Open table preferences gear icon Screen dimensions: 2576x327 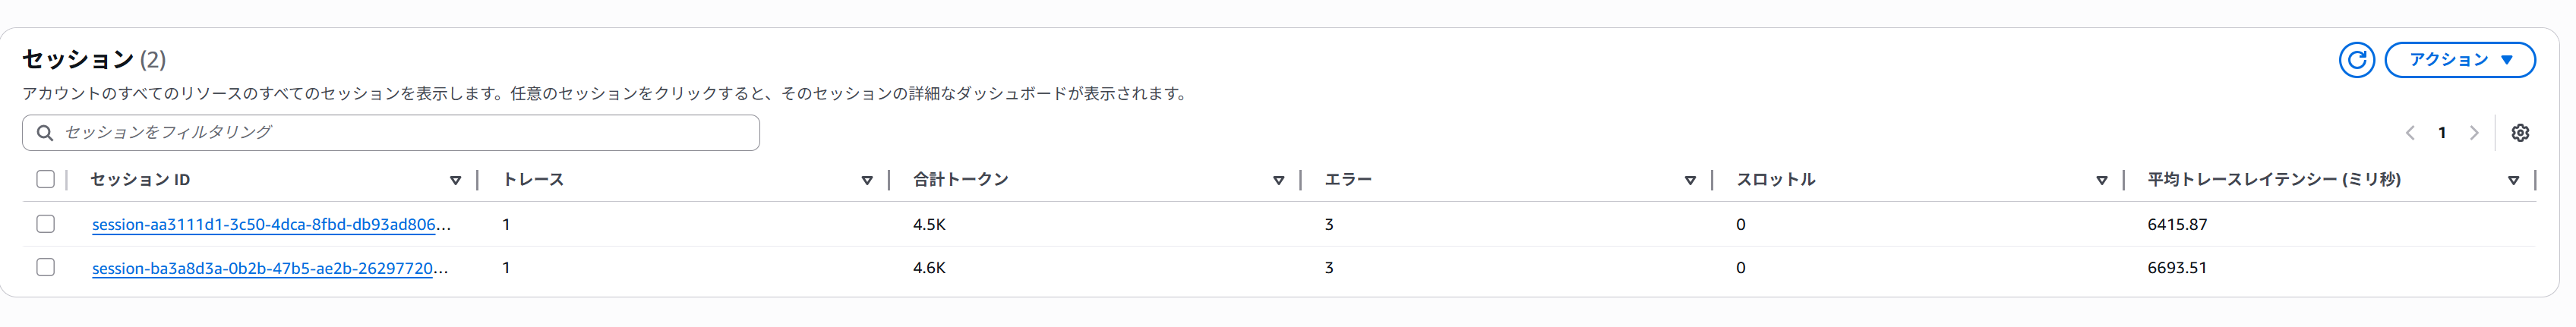[x=2520, y=133]
